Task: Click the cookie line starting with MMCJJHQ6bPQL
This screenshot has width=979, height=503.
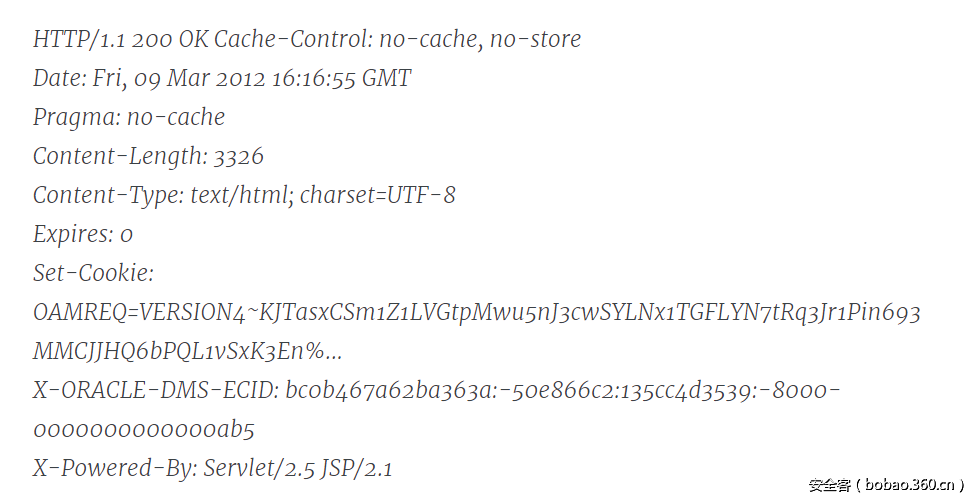Action: click(188, 352)
